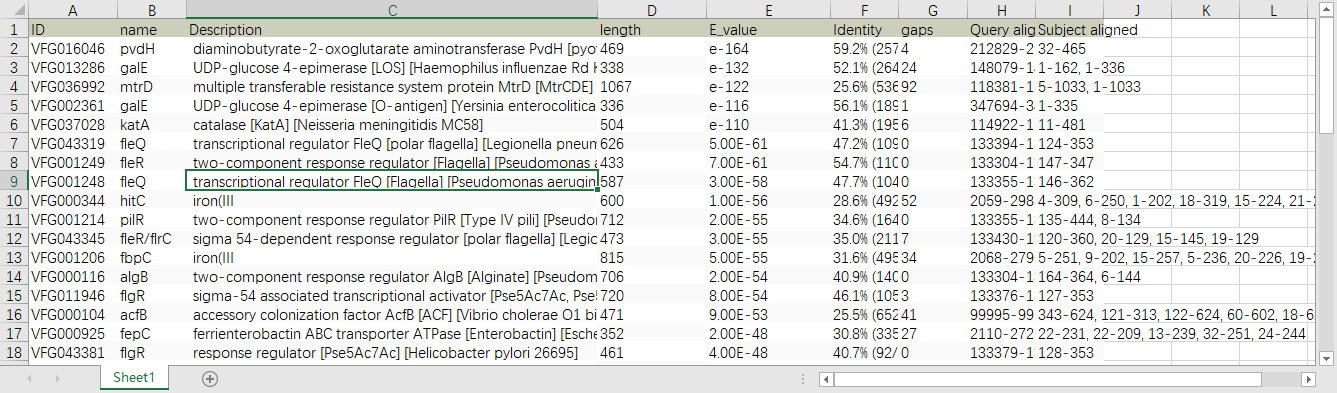
Task: Select column D header
Action: 652,10
